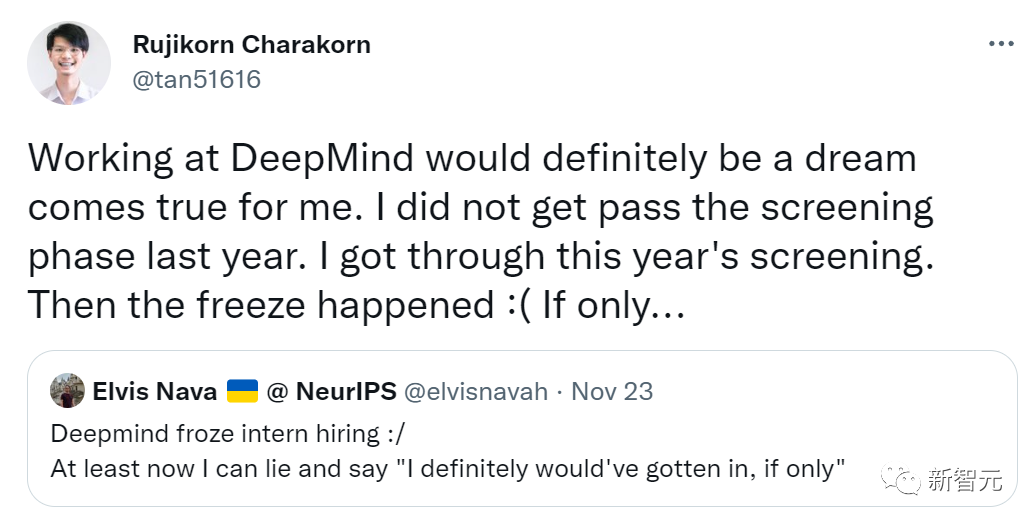Viewport: 1036px width, 525px height.
Task: Open the tweet's more options menu
Action: coord(1002,44)
